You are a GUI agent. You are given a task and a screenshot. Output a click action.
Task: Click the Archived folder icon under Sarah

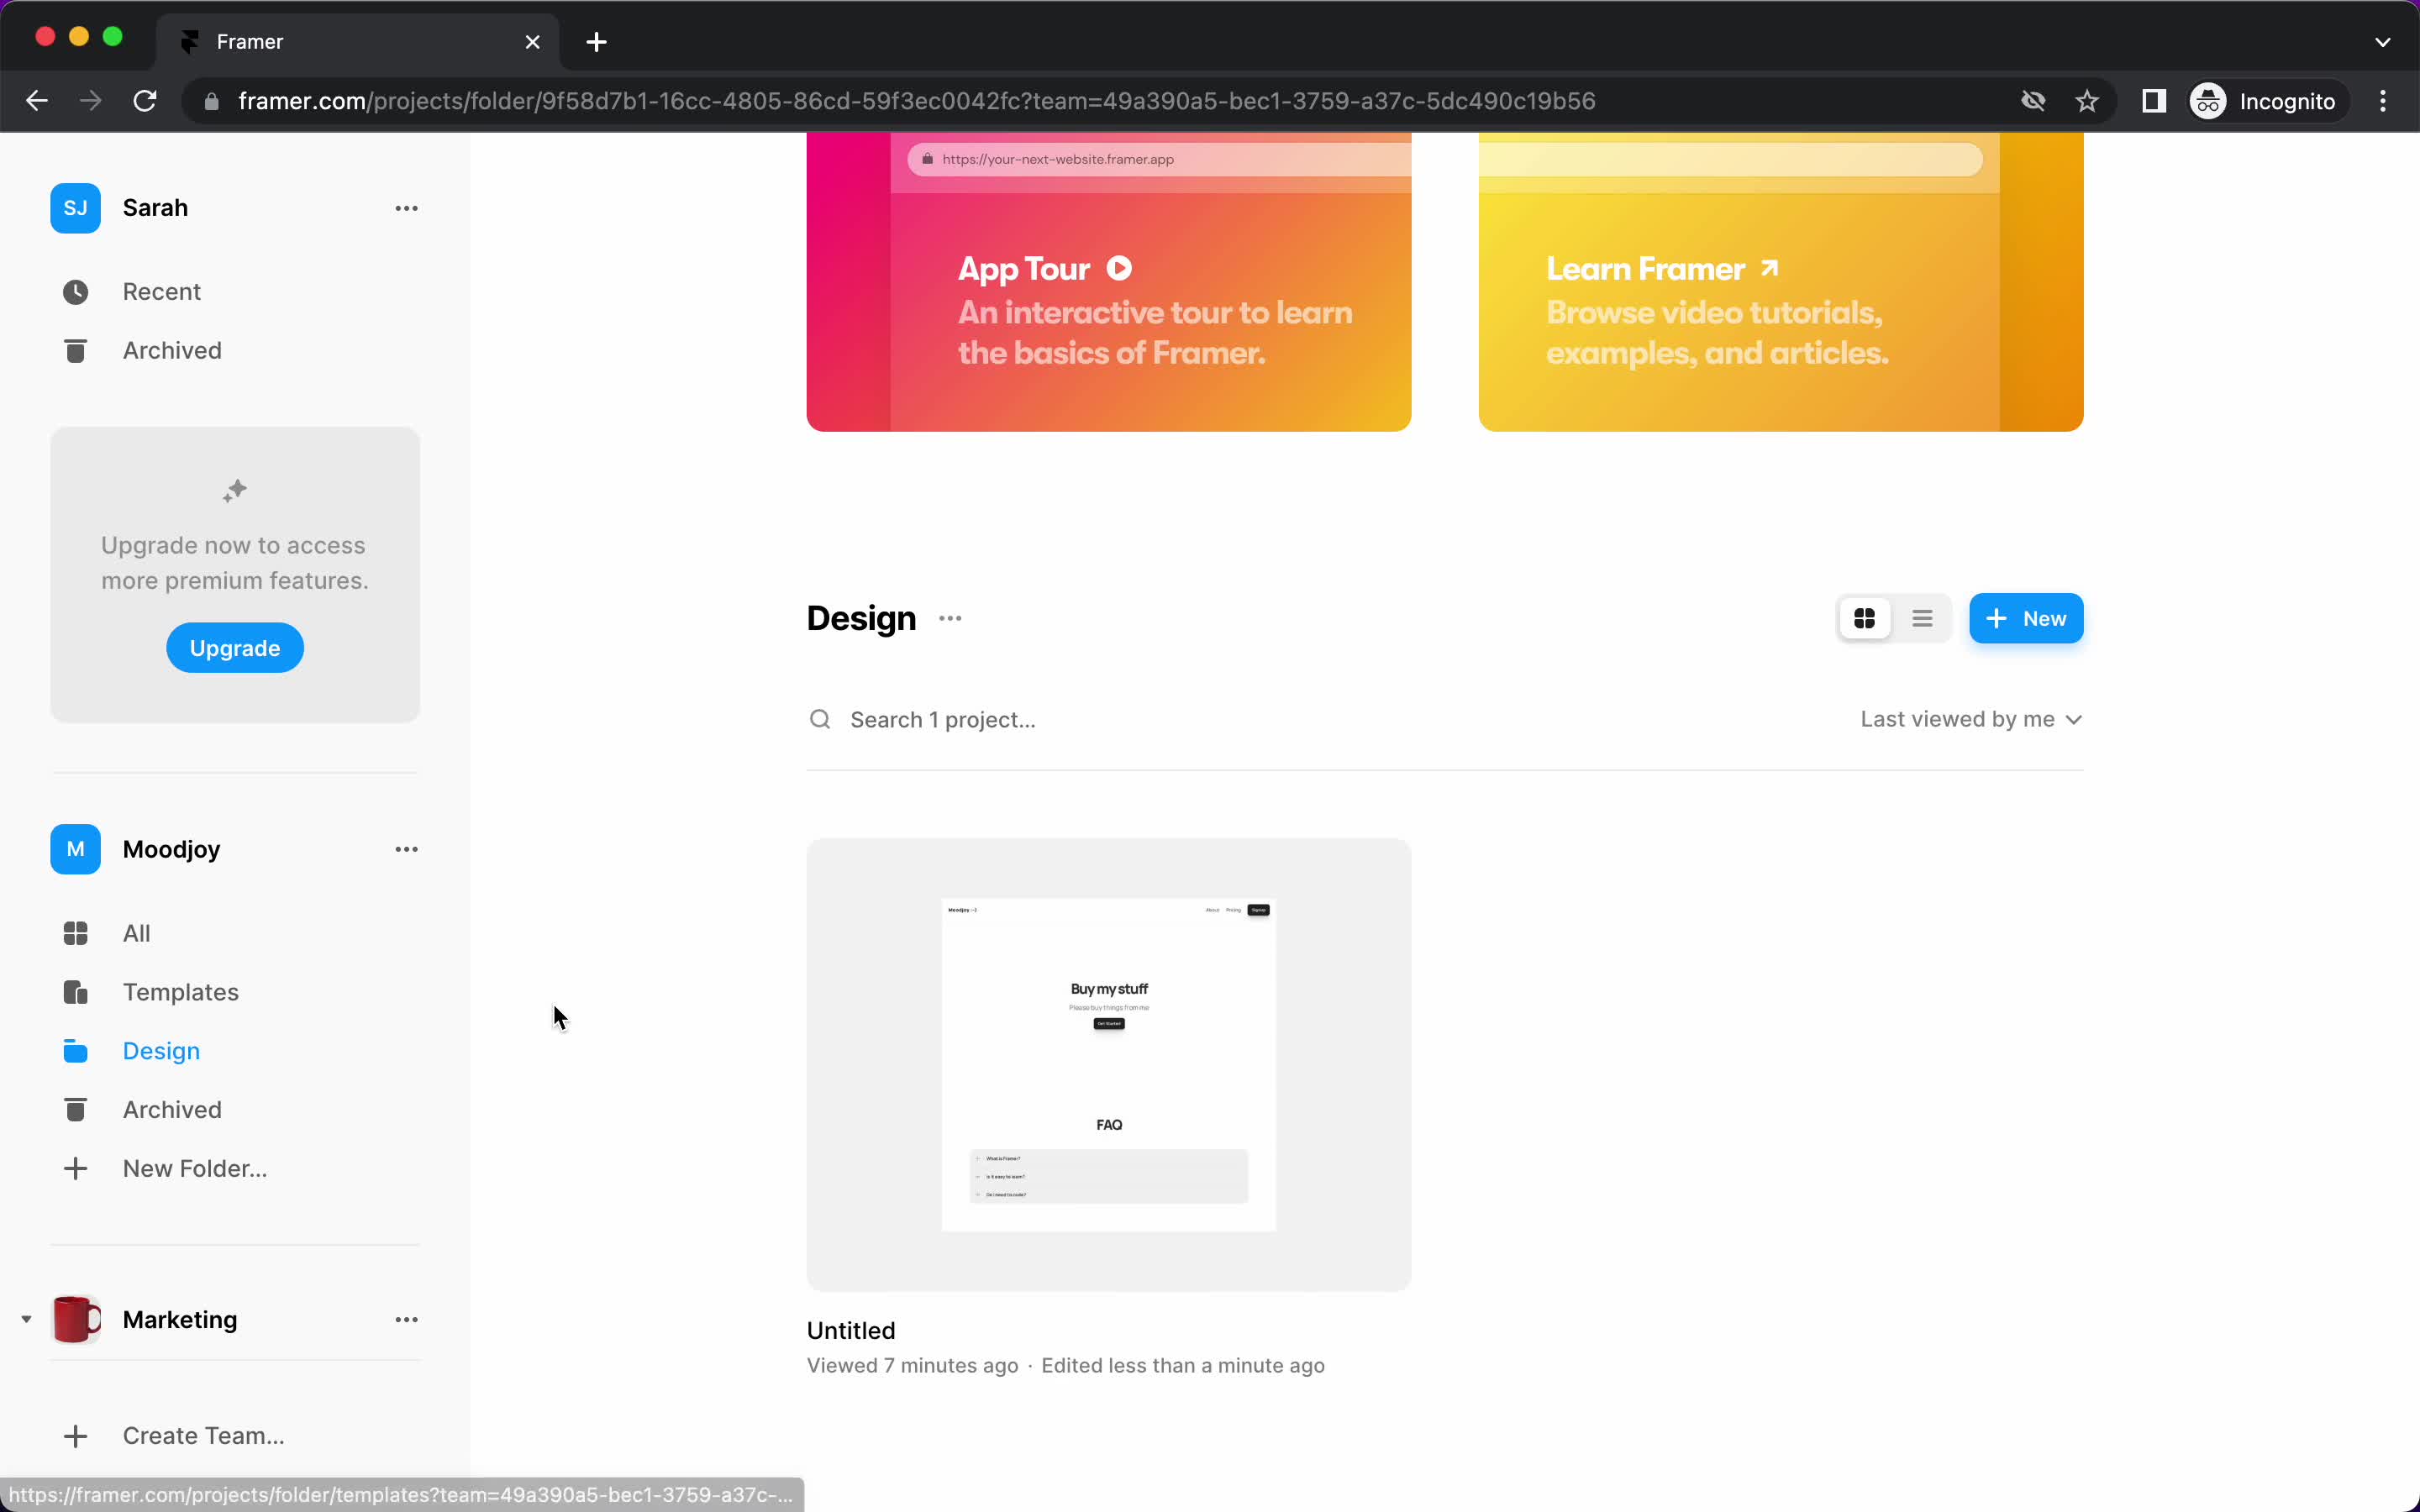point(75,350)
